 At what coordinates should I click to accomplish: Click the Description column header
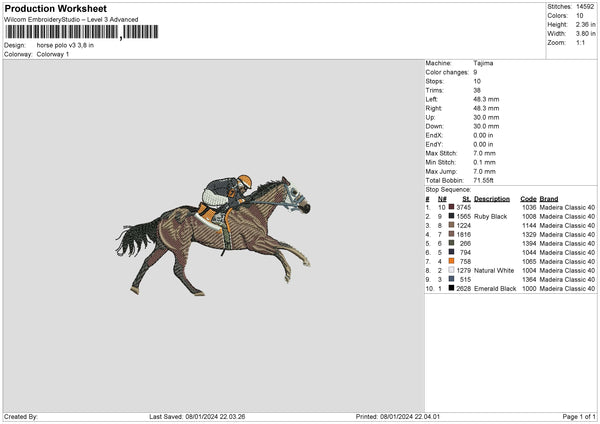pyautogui.click(x=492, y=198)
